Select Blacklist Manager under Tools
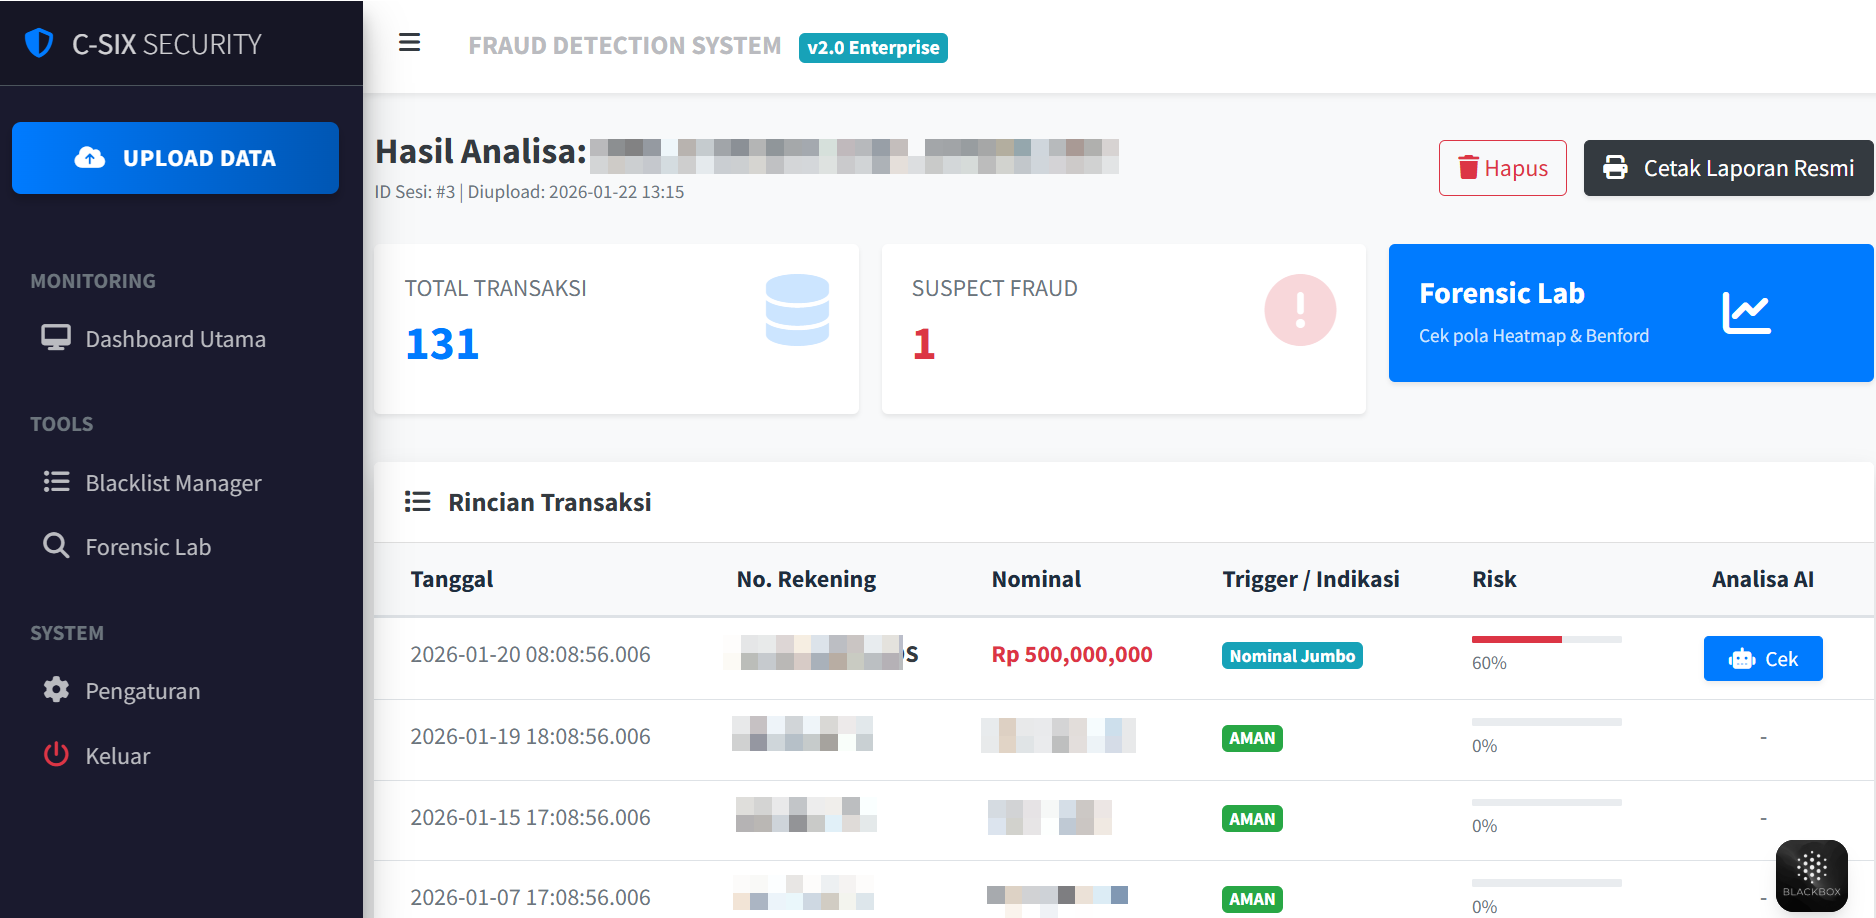The width and height of the screenshot is (1876, 918). click(x=172, y=482)
